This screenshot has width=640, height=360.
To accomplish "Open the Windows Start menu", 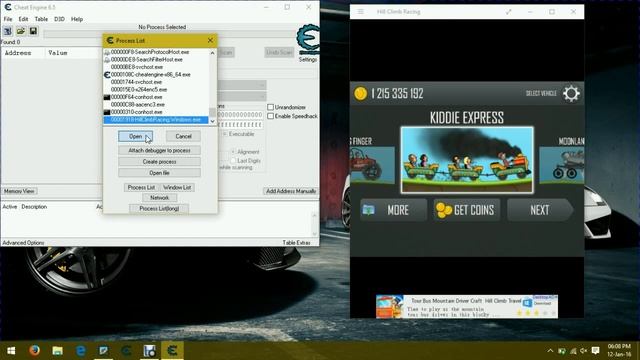I will pyautogui.click(x=11, y=350).
